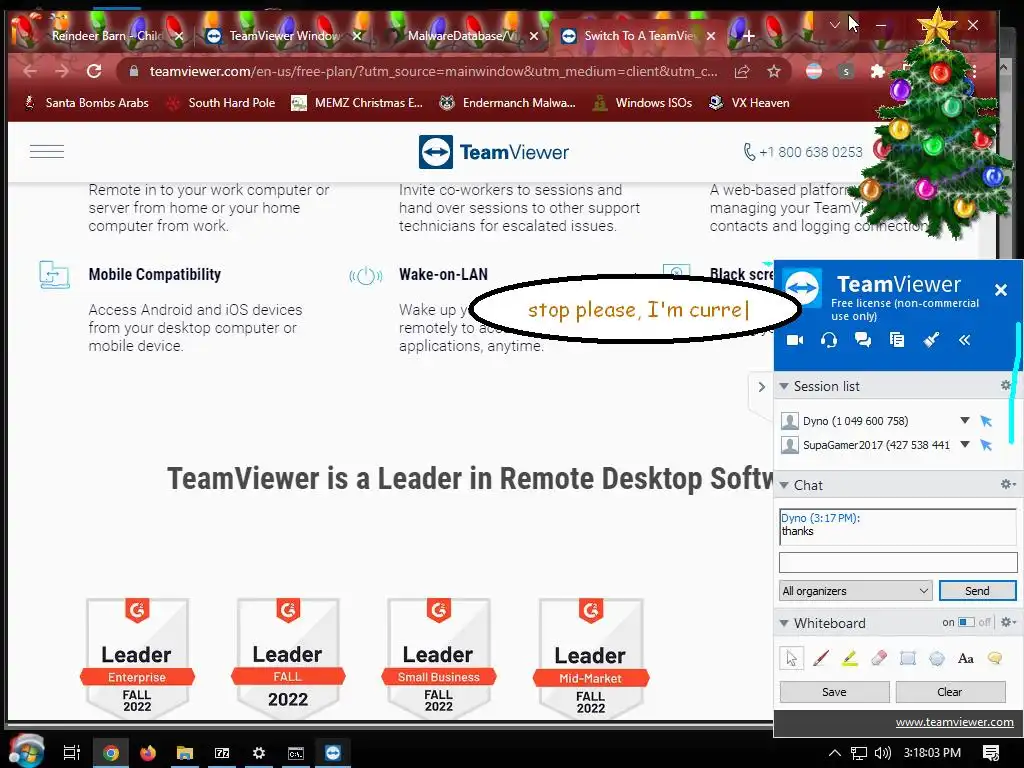Collapse the TeamViewer panel with double chevron
This screenshot has height=768, width=1024.
pyautogui.click(x=965, y=340)
